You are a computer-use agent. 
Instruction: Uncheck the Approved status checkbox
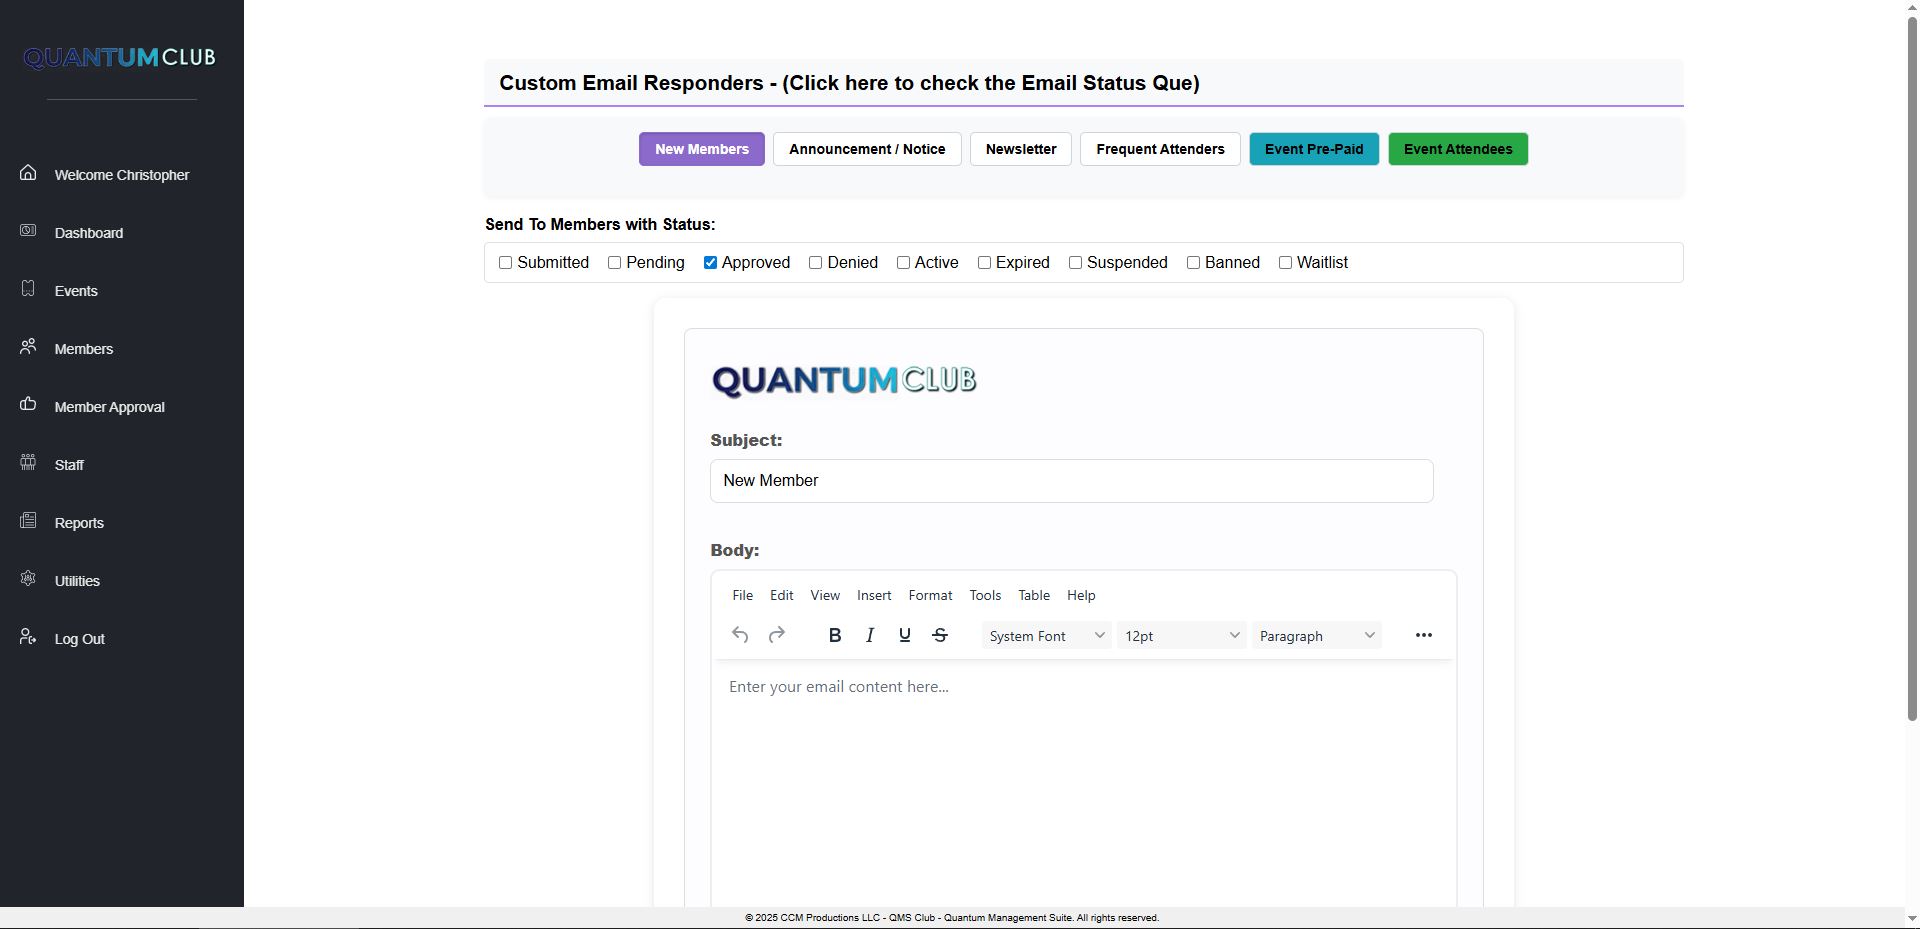pos(711,262)
